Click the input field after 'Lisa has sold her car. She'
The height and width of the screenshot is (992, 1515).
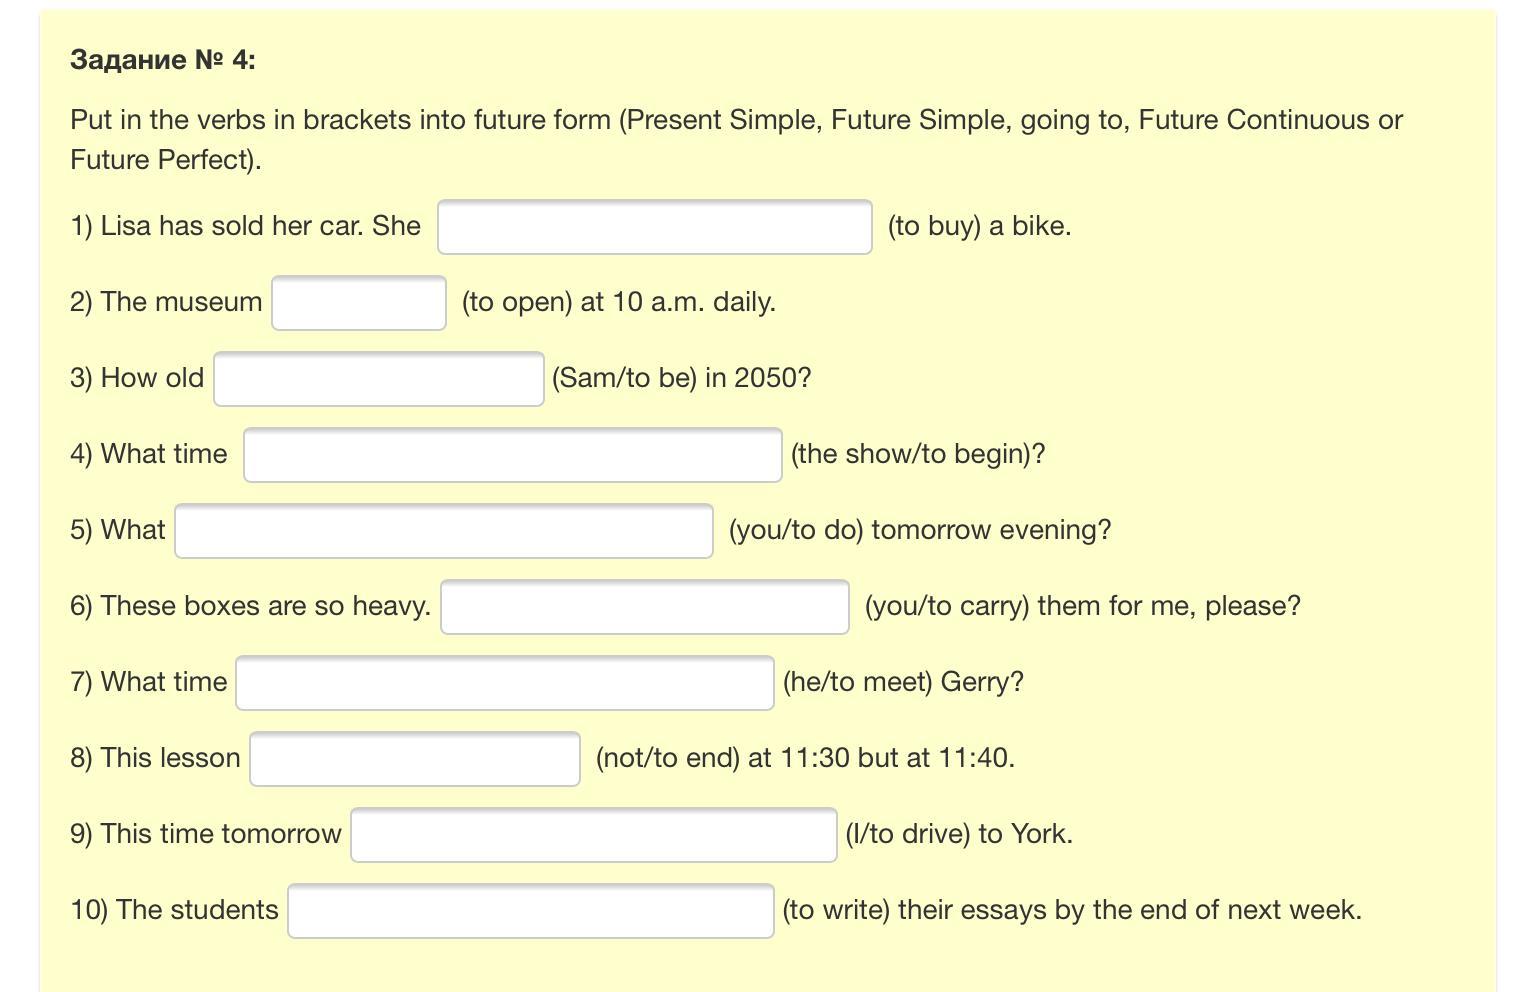(654, 227)
